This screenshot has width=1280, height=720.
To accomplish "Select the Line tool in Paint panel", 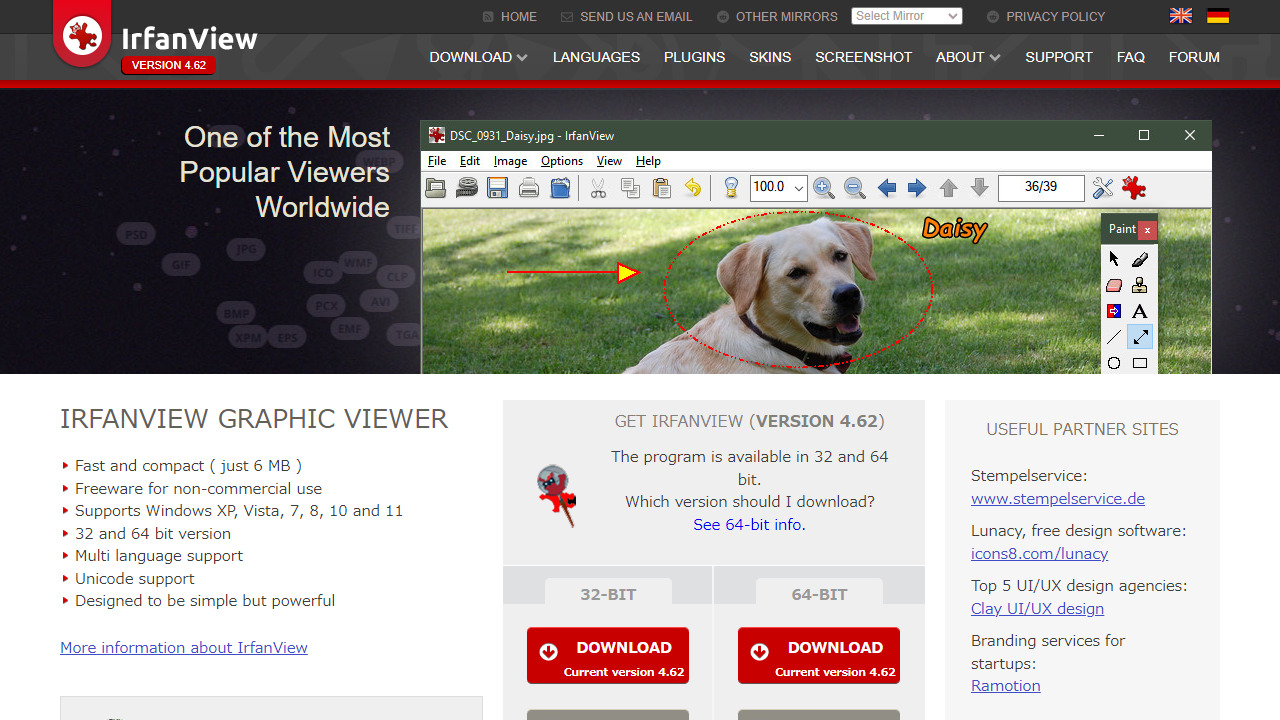I will [1114, 337].
